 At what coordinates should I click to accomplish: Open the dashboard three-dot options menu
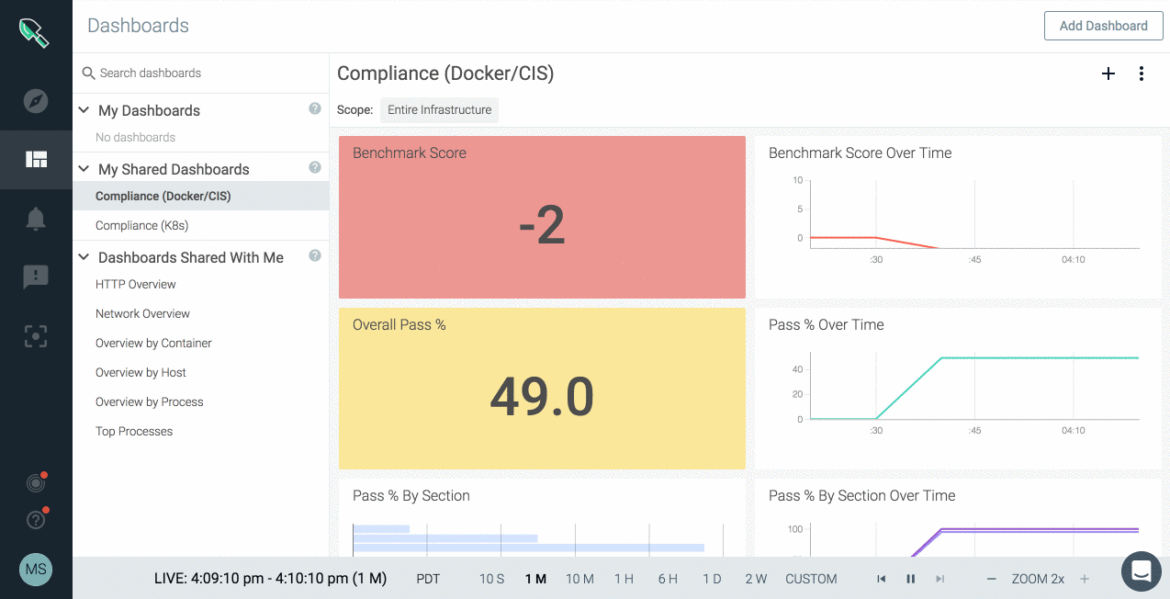pyautogui.click(x=1142, y=73)
